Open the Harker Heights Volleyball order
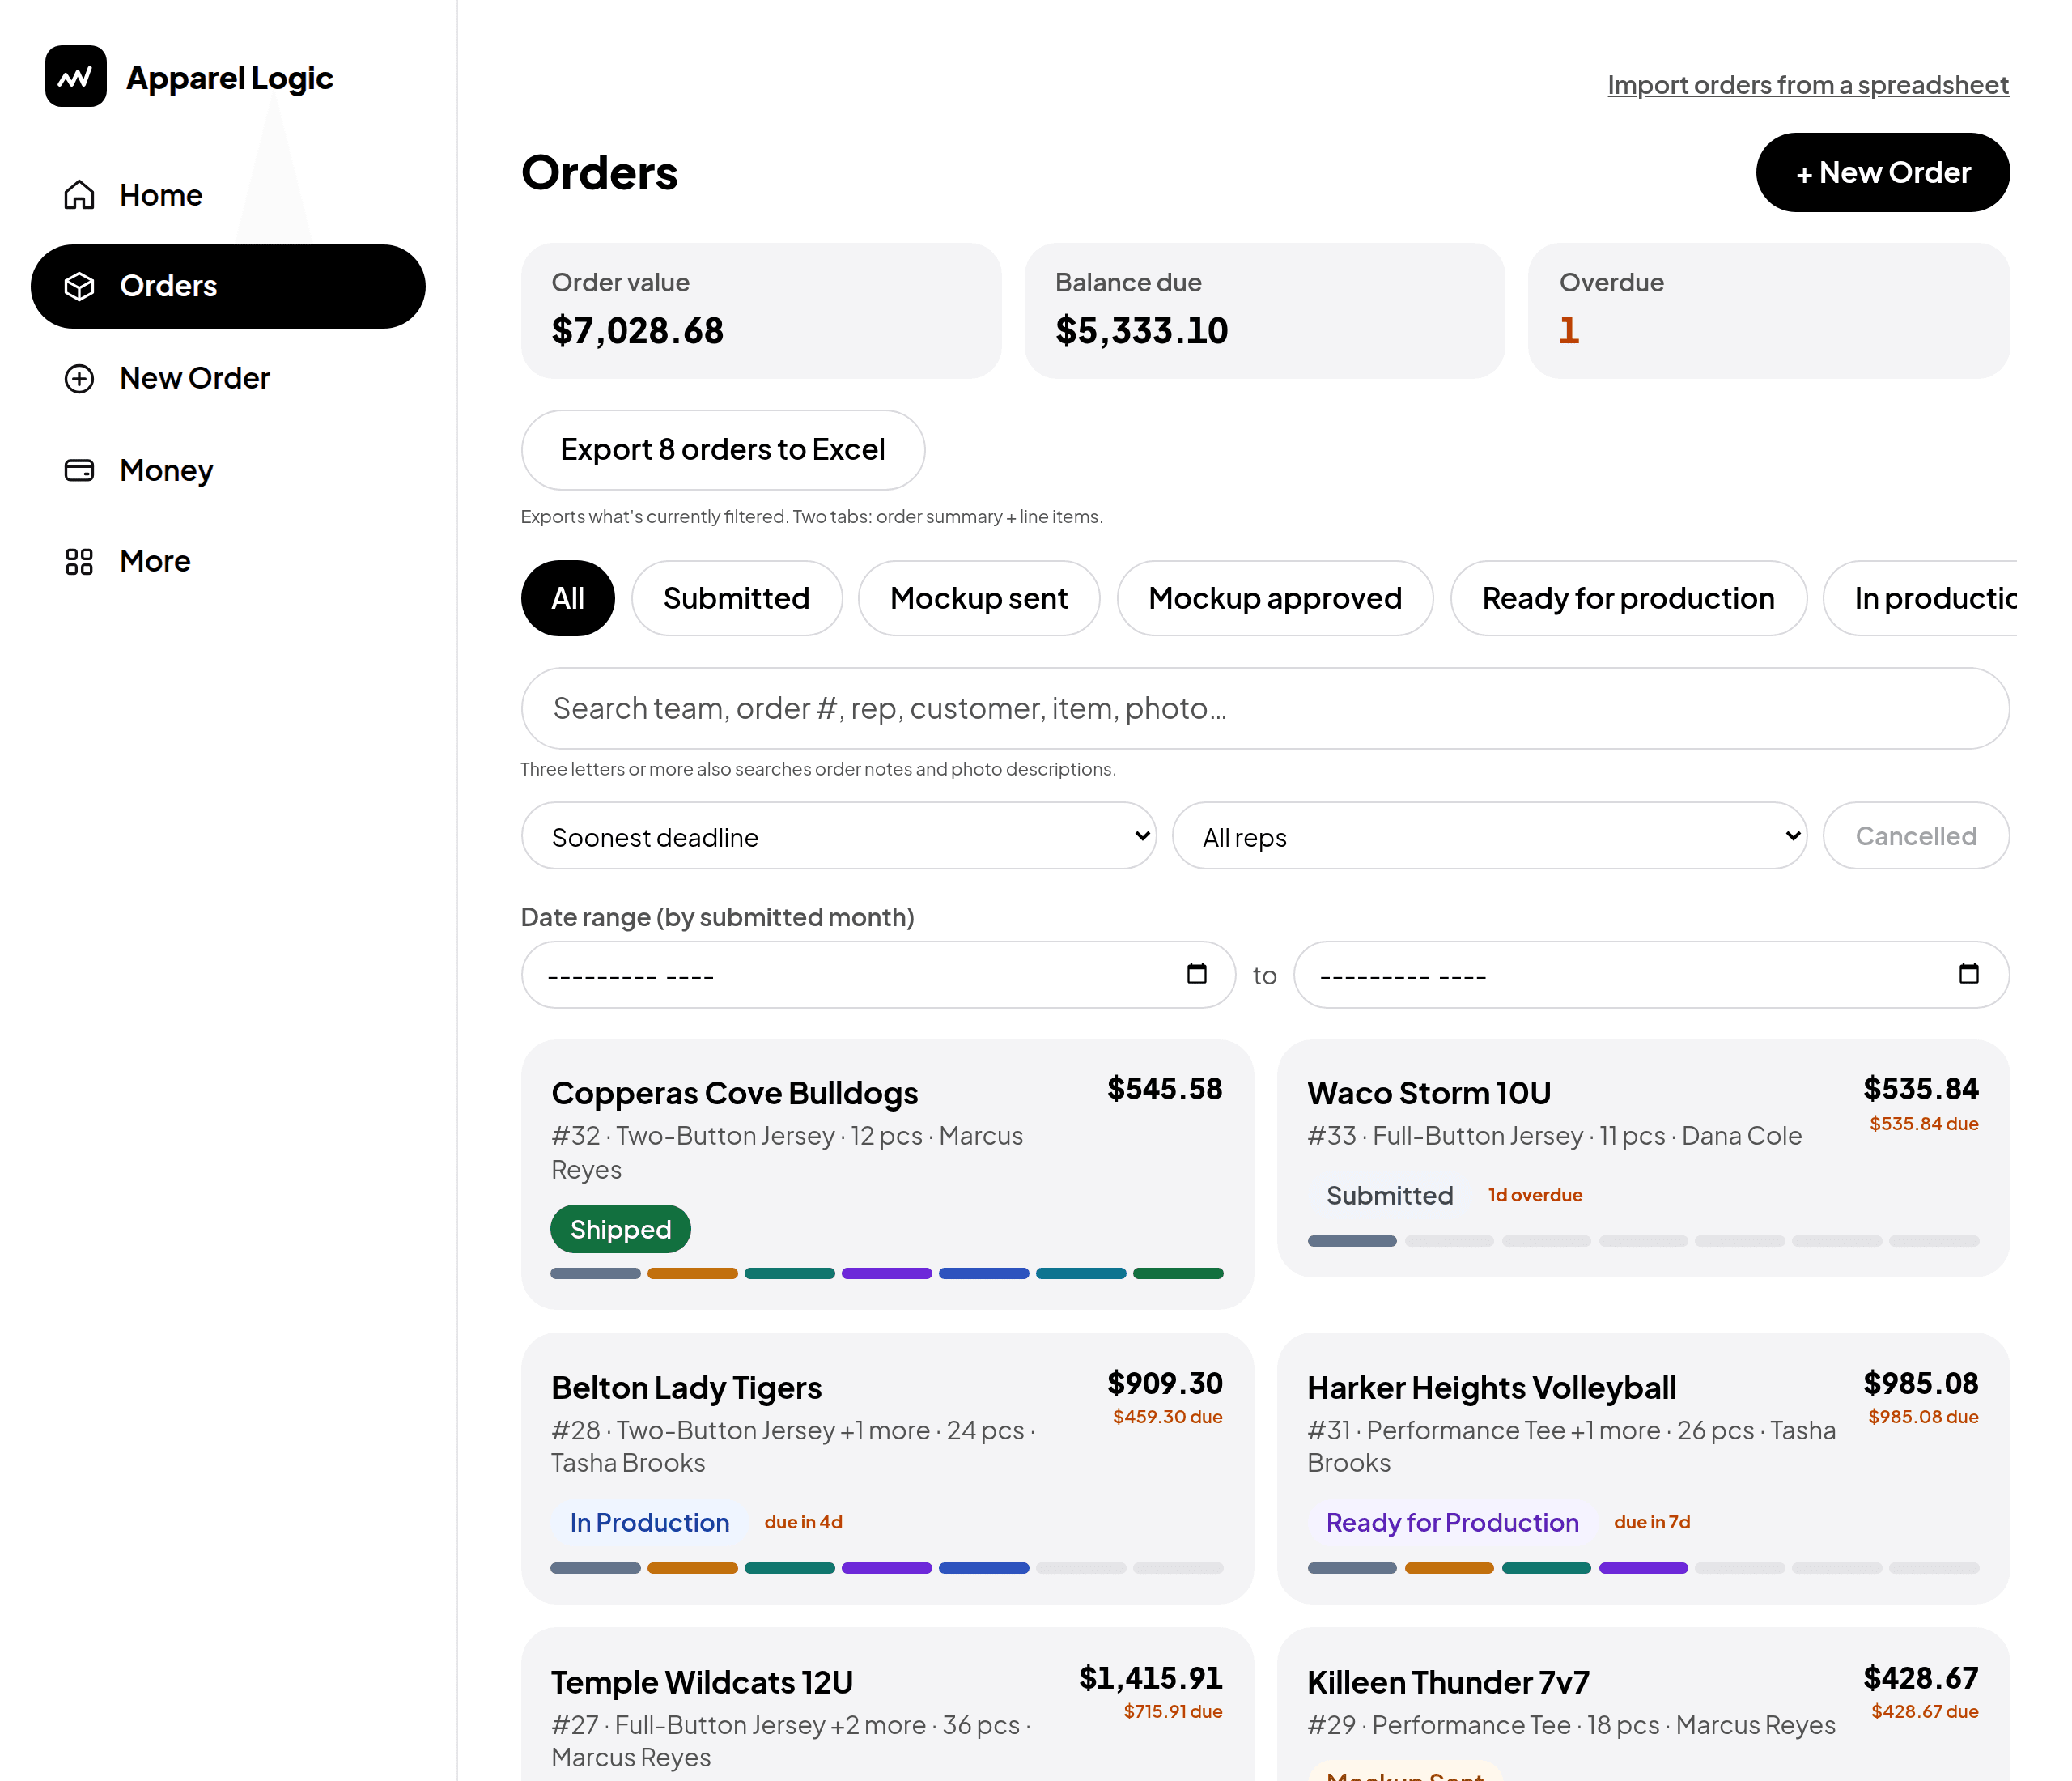This screenshot has width=2072, height=1781. click(1643, 1468)
